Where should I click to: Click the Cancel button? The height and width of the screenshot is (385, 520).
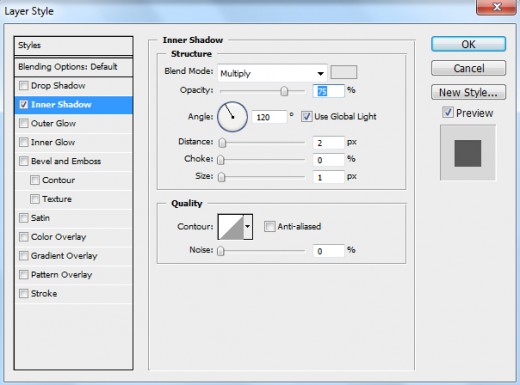468,68
